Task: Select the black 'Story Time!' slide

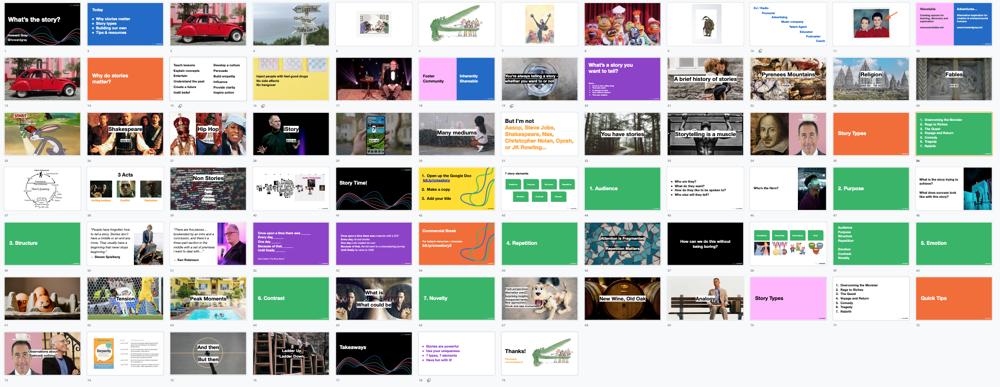Action: [x=374, y=189]
